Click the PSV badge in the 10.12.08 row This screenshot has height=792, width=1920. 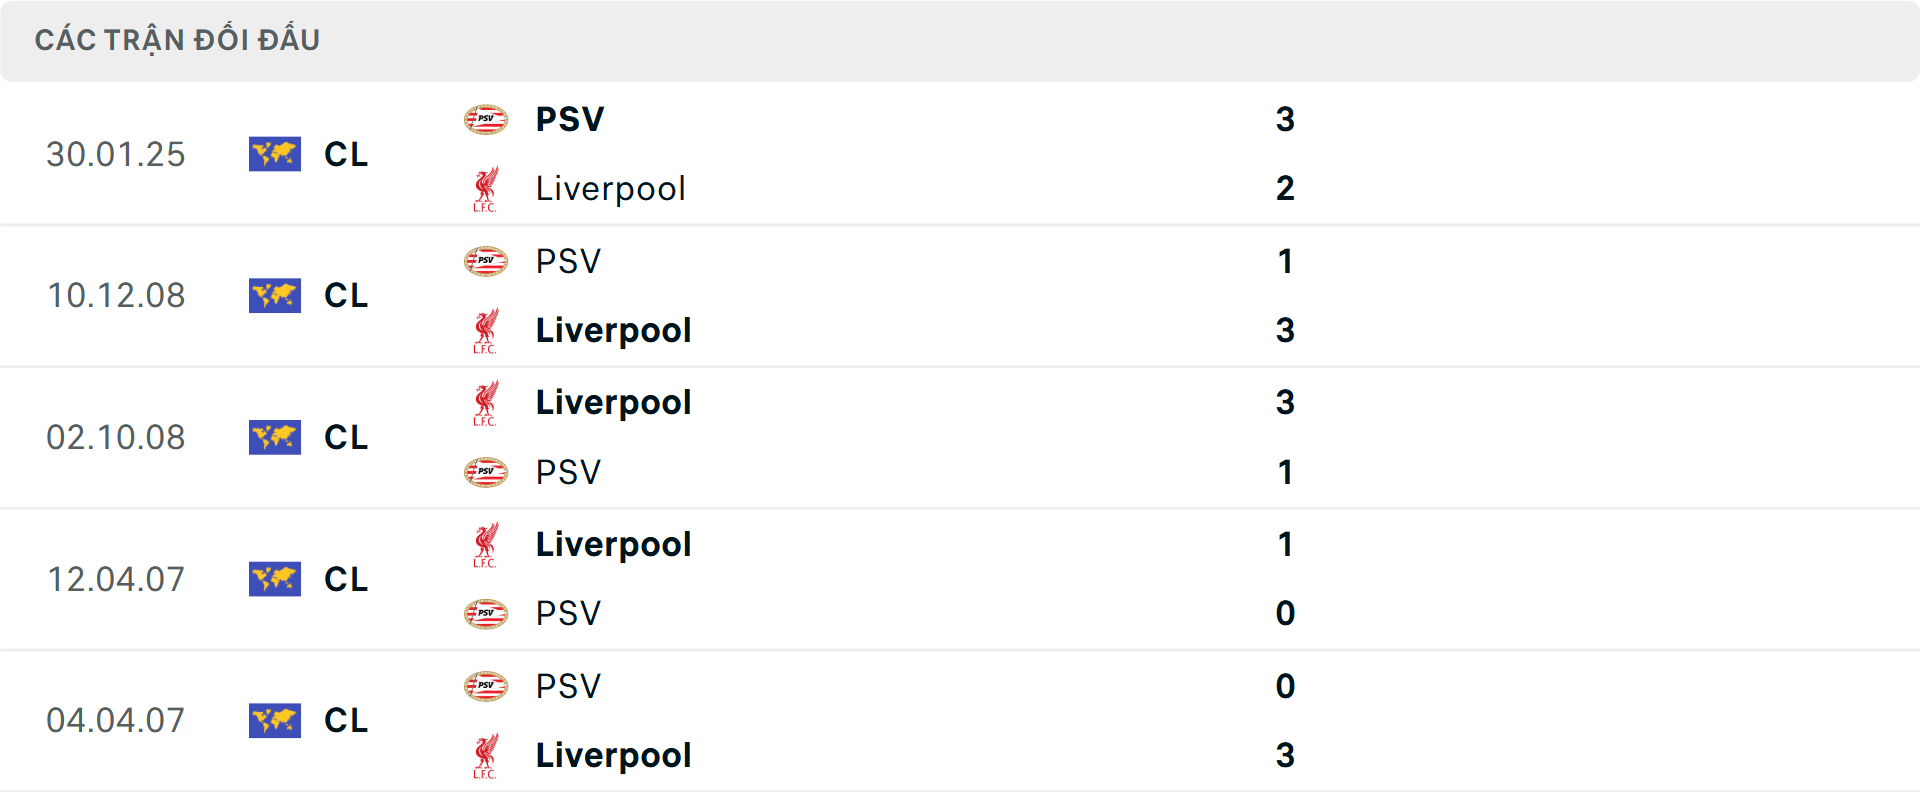[x=487, y=260]
